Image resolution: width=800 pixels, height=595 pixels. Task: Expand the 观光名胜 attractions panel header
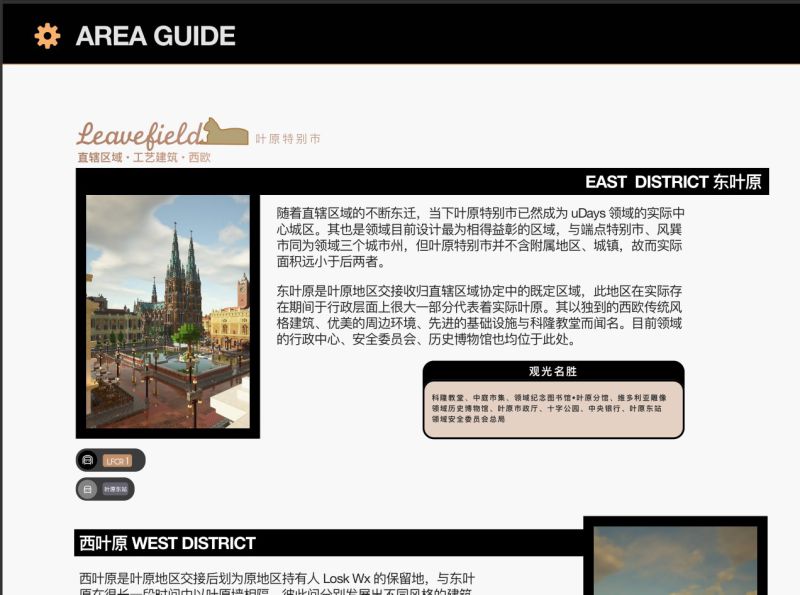tap(555, 372)
